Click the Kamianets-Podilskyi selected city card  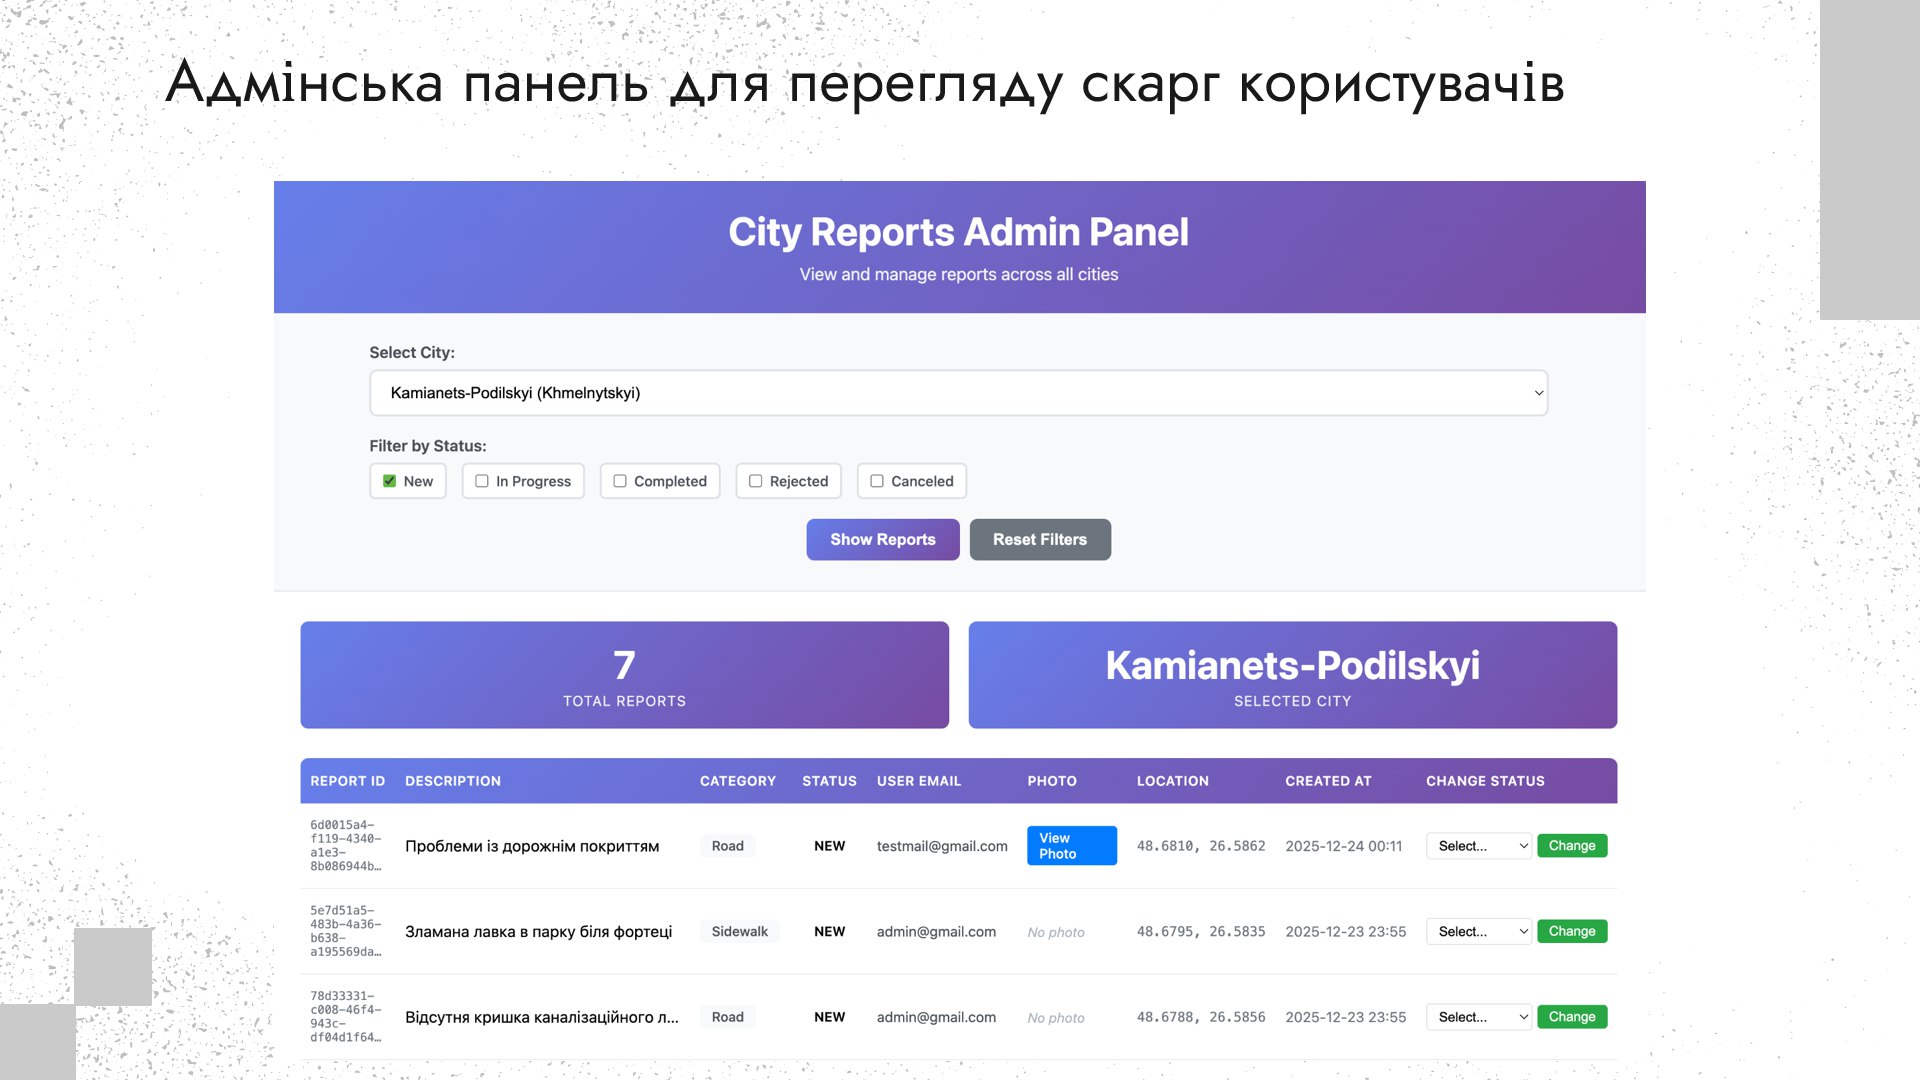tap(1292, 675)
